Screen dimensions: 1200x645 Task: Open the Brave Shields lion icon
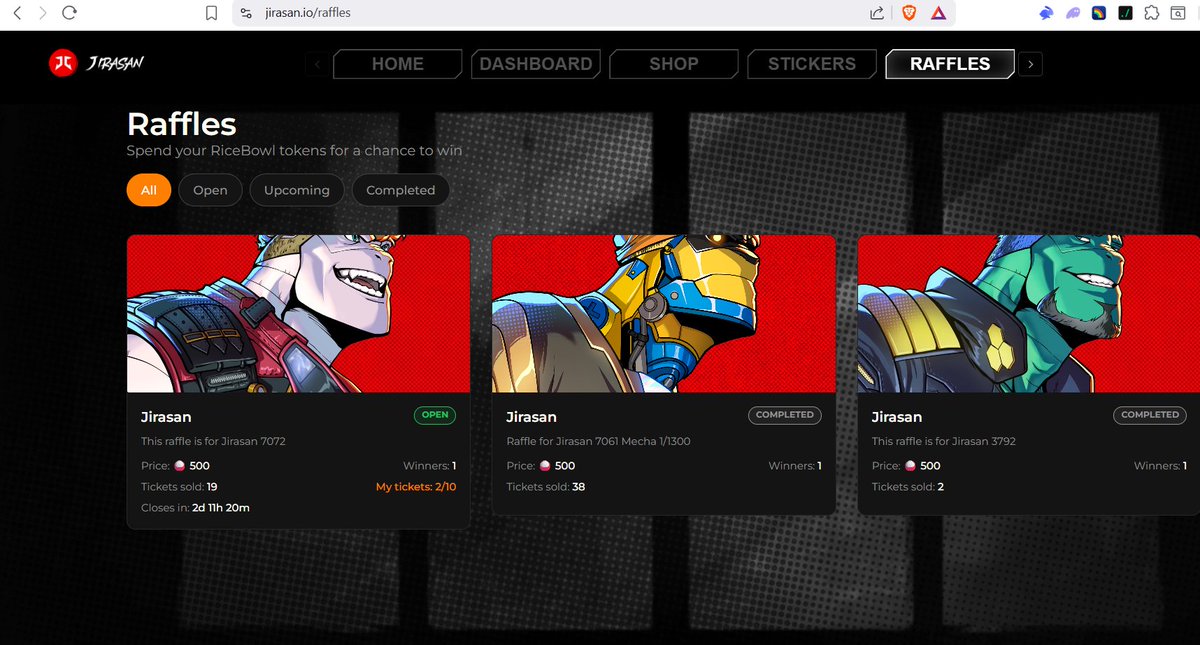click(x=909, y=13)
